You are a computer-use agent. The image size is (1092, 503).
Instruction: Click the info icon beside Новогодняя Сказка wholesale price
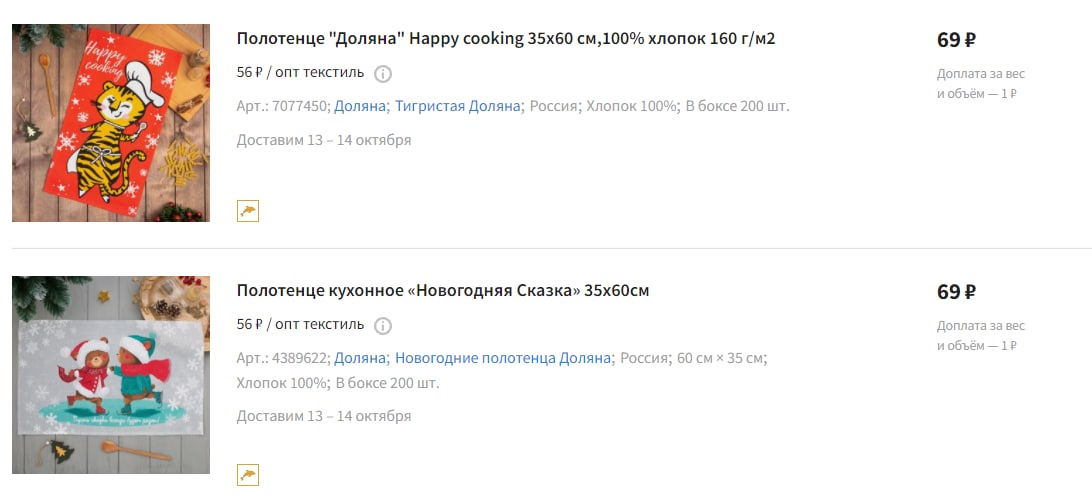(383, 325)
